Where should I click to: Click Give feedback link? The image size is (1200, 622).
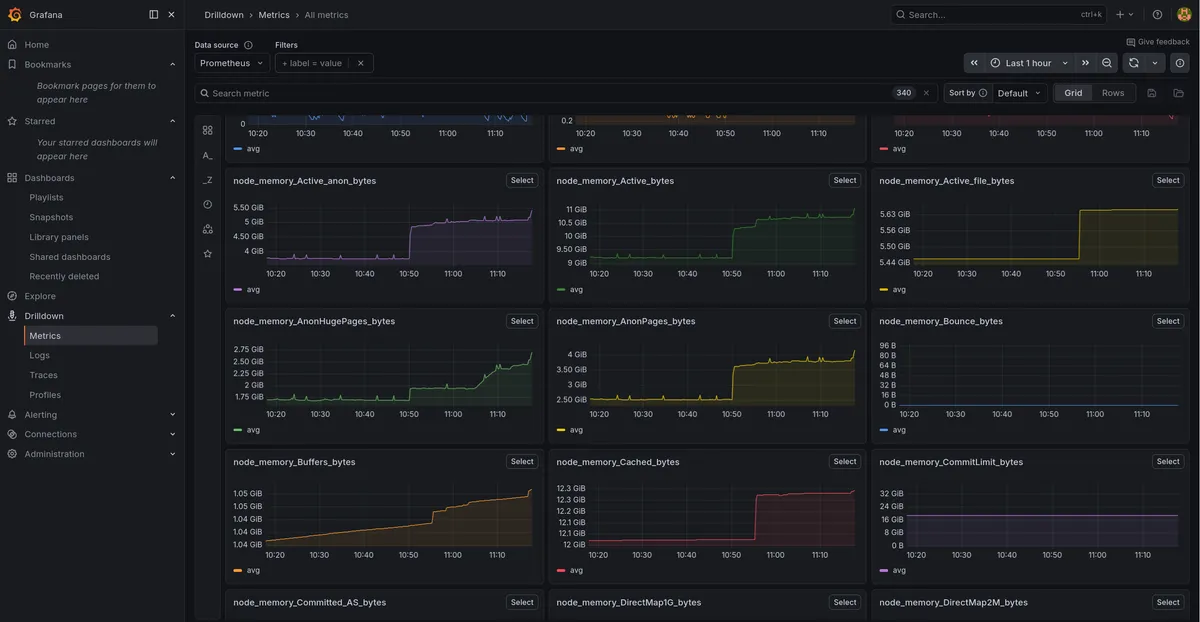click(1158, 42)
